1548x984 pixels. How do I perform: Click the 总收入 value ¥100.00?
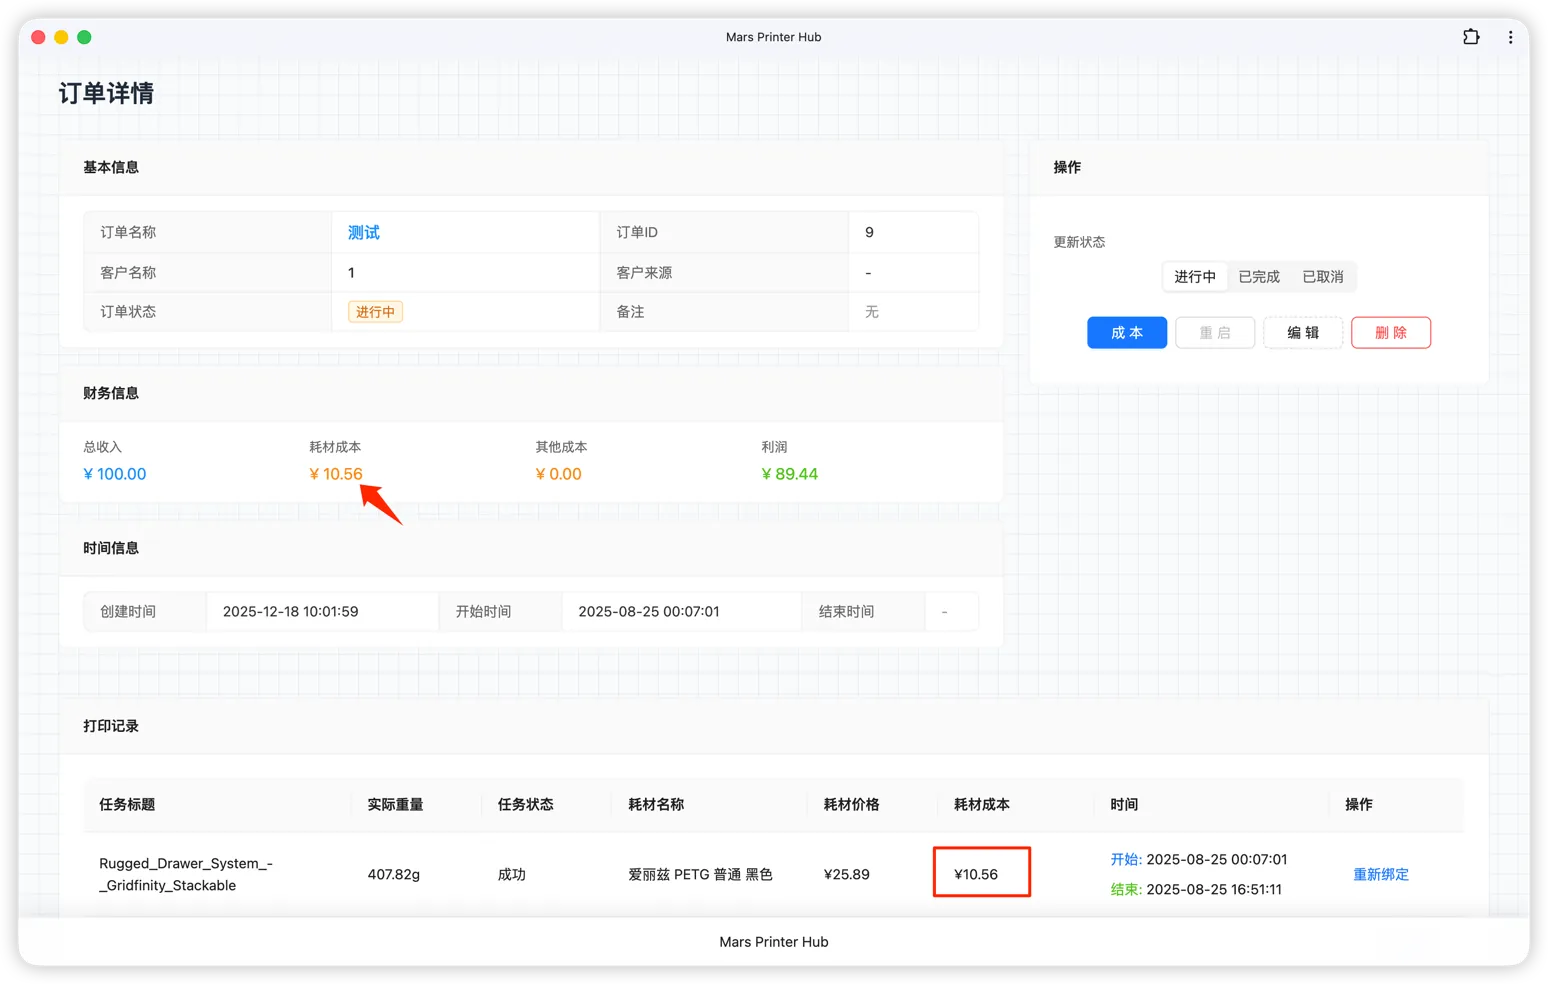[x=115, y=473]
